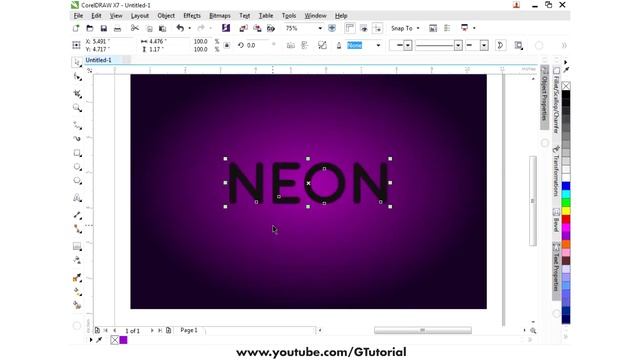640x360 pixels.
Task: Toggle the show guidelines button
Action: pyautogui.click(x=378, y=28)
